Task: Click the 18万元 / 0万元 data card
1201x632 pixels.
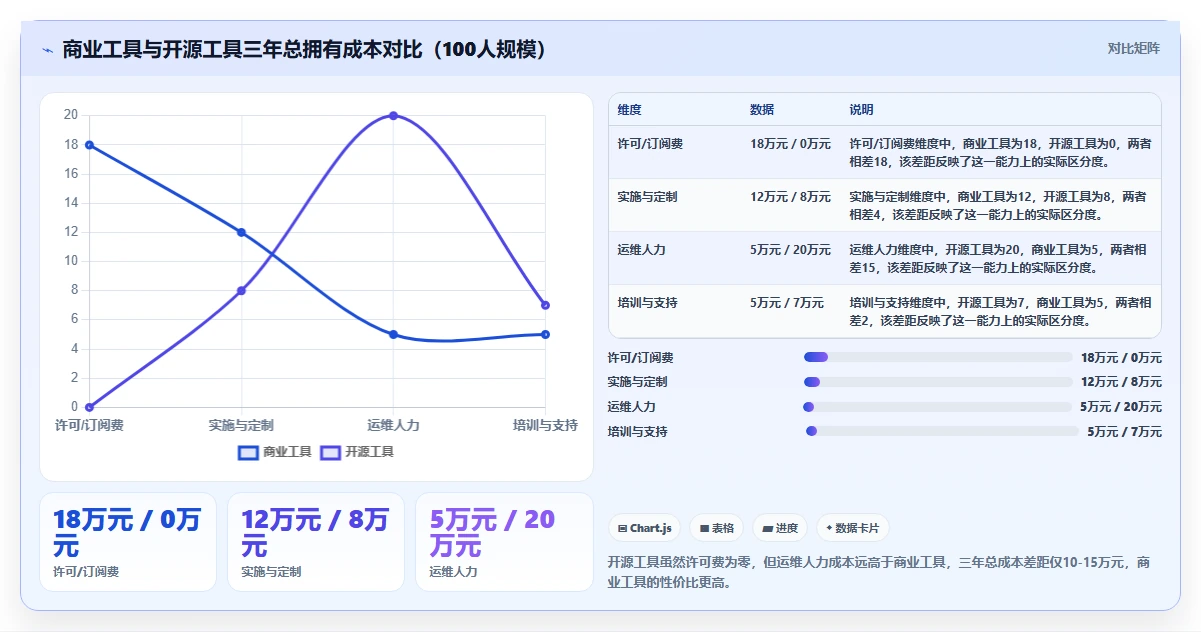Action: coord(128,542)
